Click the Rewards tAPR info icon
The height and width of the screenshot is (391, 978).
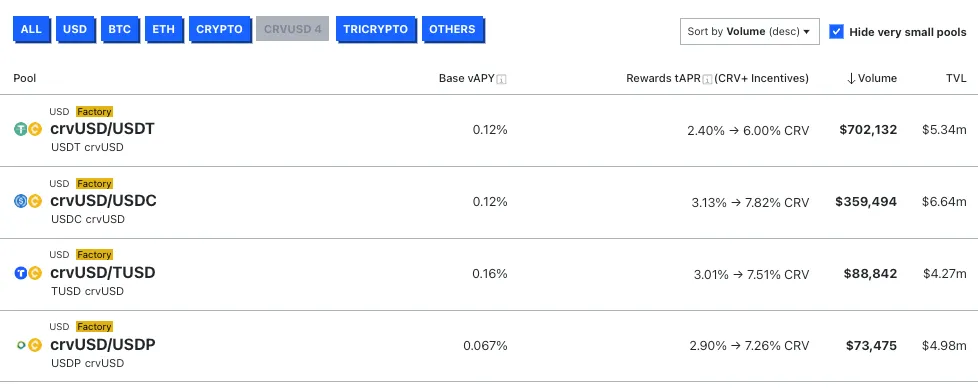[707, 79]
